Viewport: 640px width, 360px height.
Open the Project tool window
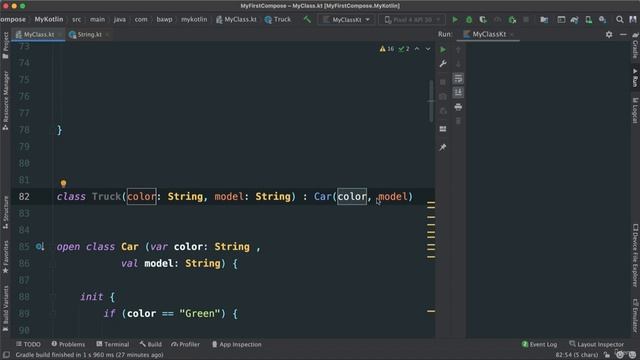coord(5,45)
